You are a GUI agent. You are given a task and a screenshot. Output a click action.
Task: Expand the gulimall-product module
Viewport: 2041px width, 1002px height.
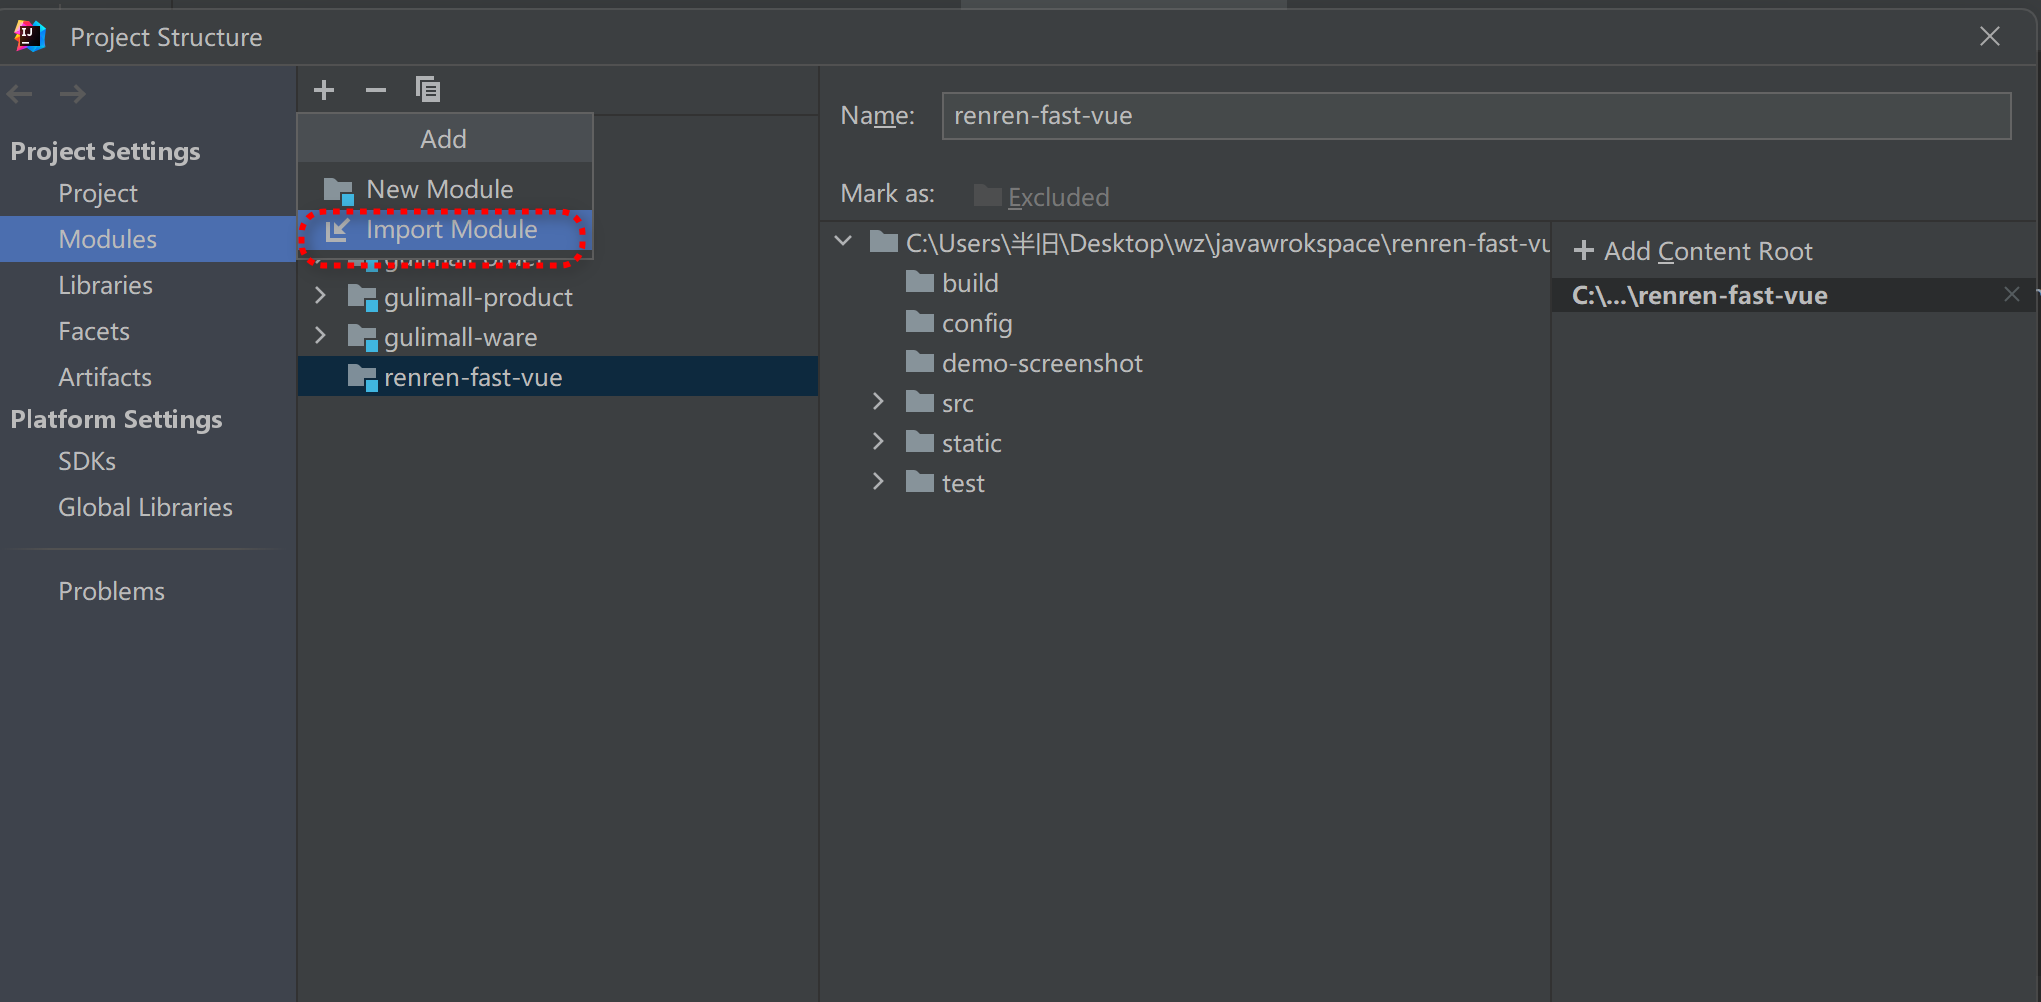tap(320, 296)
